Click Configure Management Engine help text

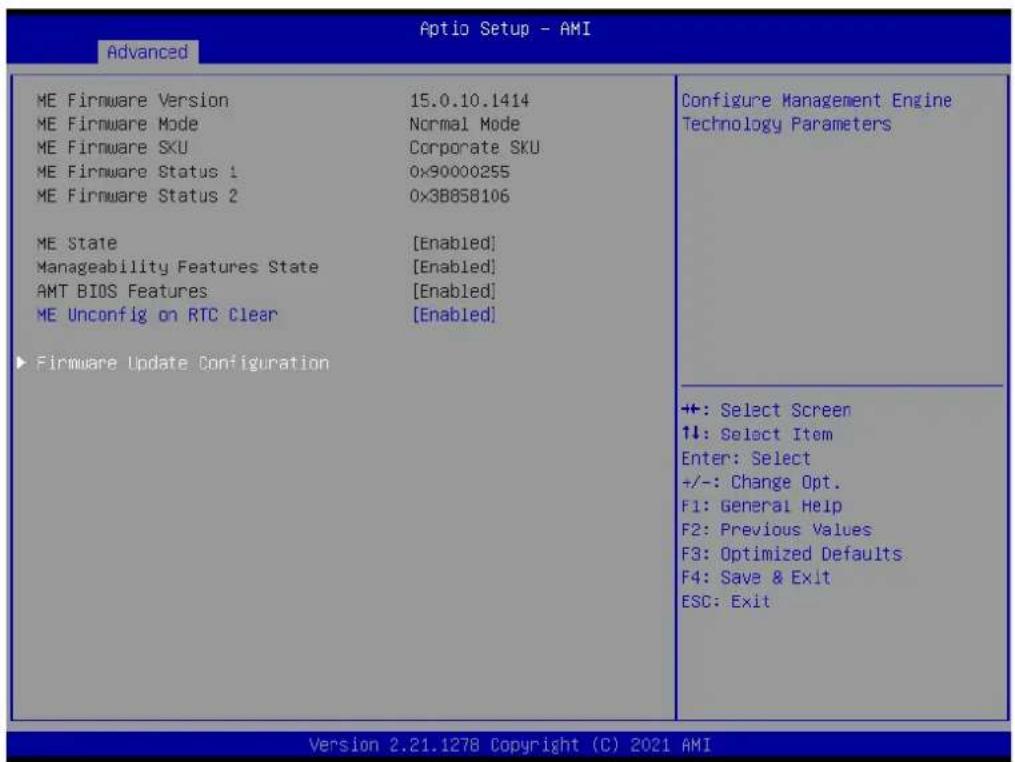tap(817, 112)
